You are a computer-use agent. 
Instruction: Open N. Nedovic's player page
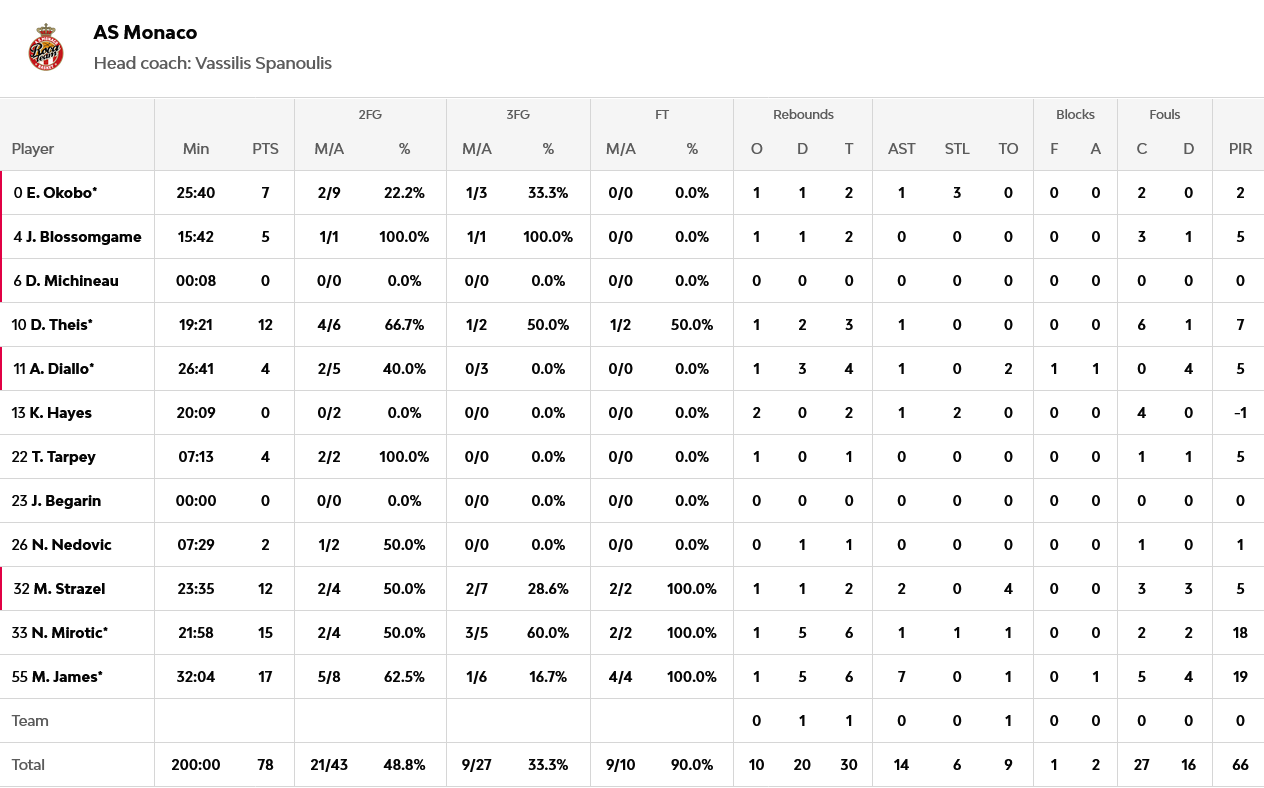pos(71,545)
